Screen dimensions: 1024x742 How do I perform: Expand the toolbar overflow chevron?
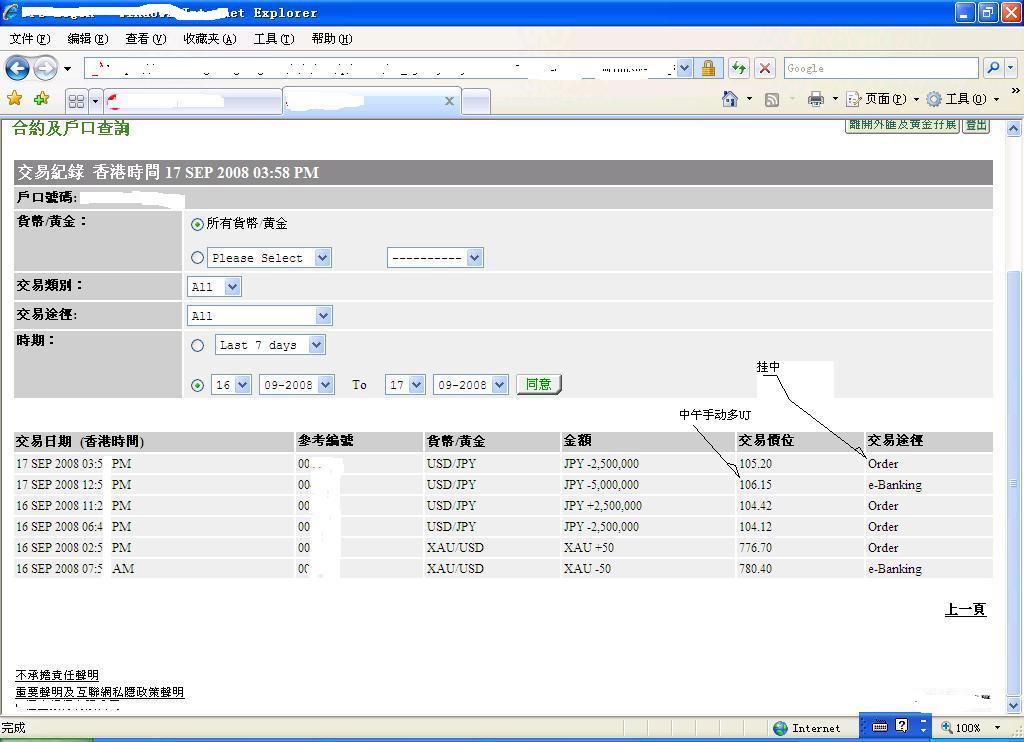(x=1015, y=91)
